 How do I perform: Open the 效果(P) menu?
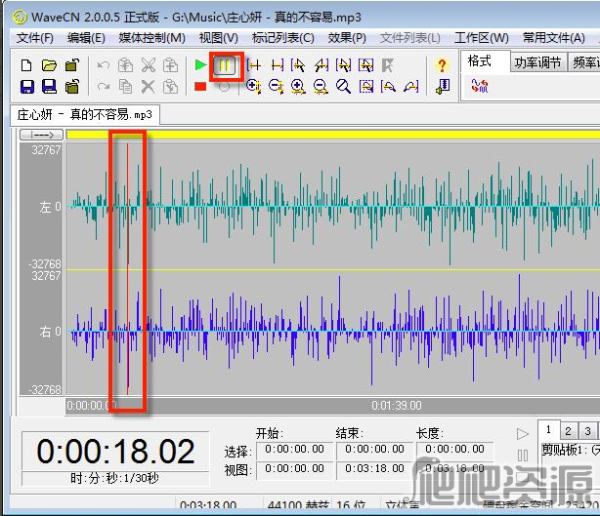[x=347, y=38]
